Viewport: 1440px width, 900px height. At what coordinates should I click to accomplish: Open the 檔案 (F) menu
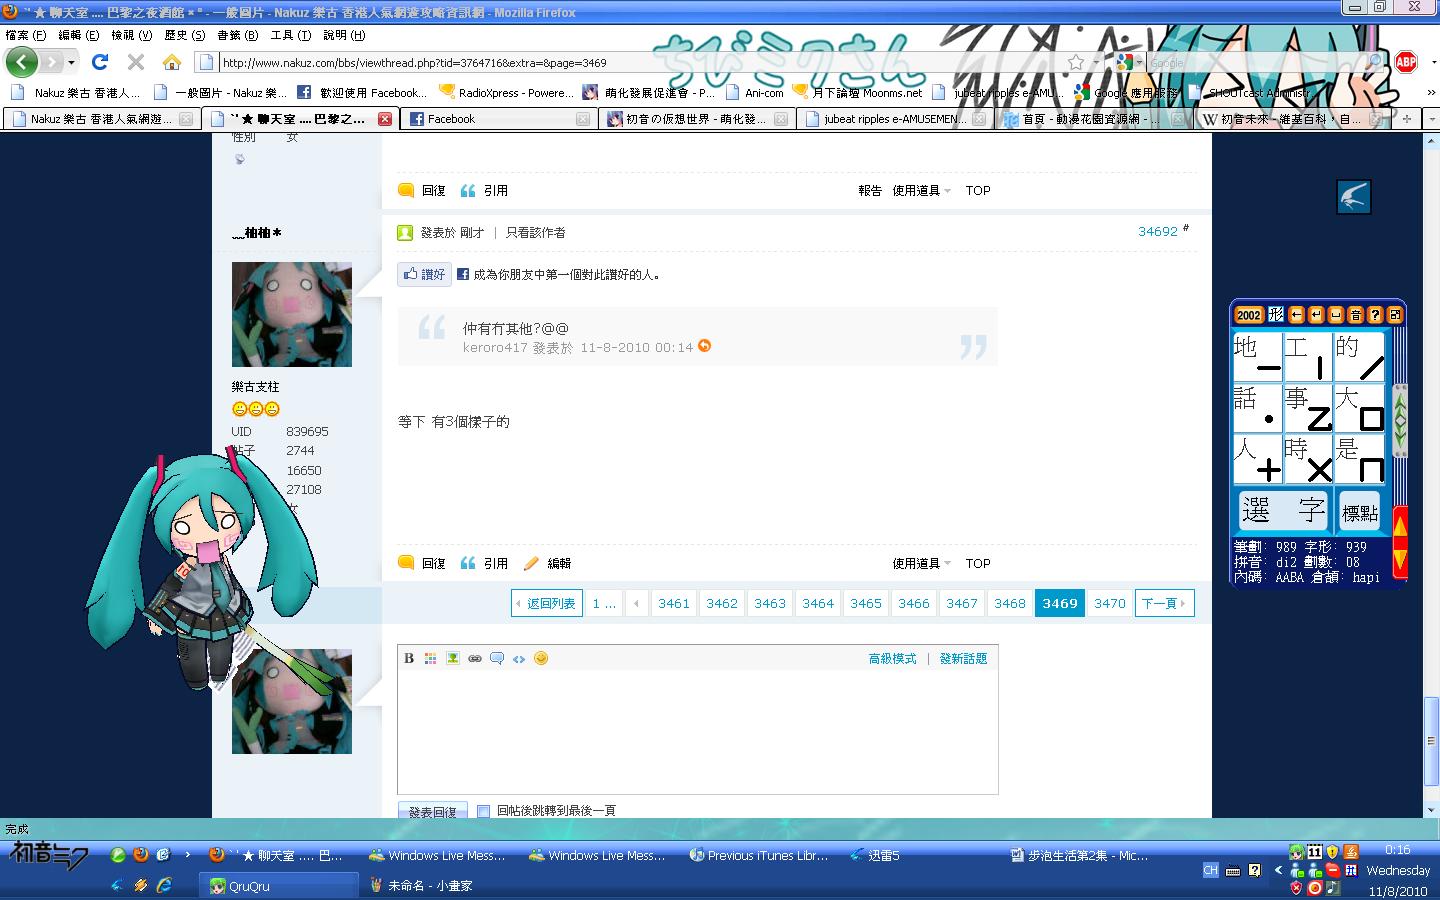click(x=26, y=35)
